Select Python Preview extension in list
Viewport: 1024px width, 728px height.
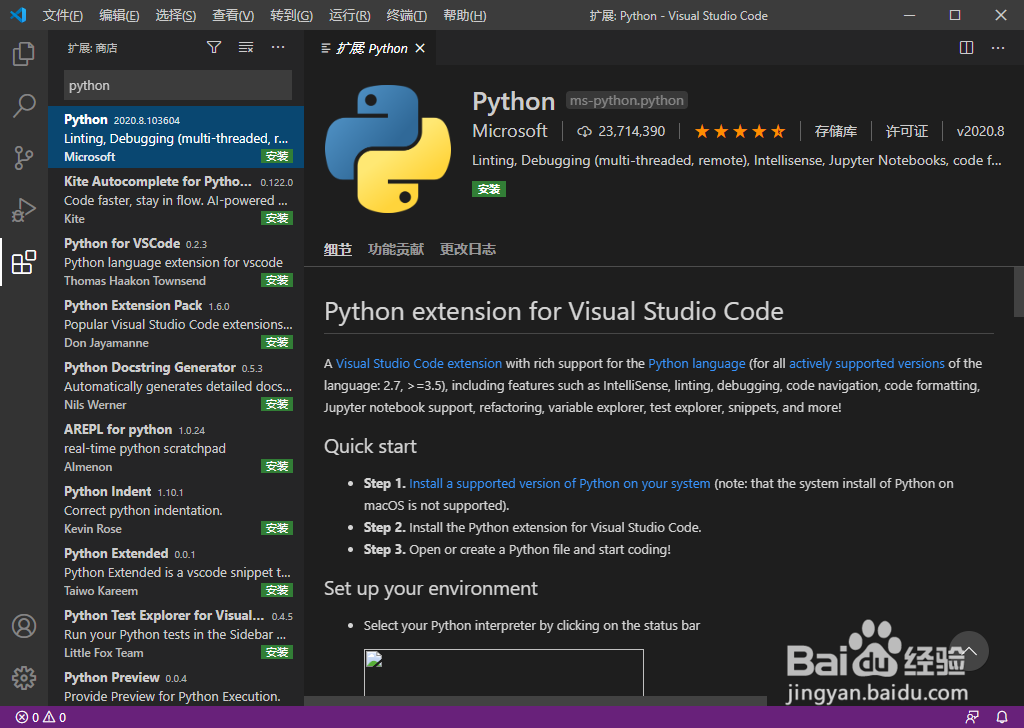pos(176,686)
